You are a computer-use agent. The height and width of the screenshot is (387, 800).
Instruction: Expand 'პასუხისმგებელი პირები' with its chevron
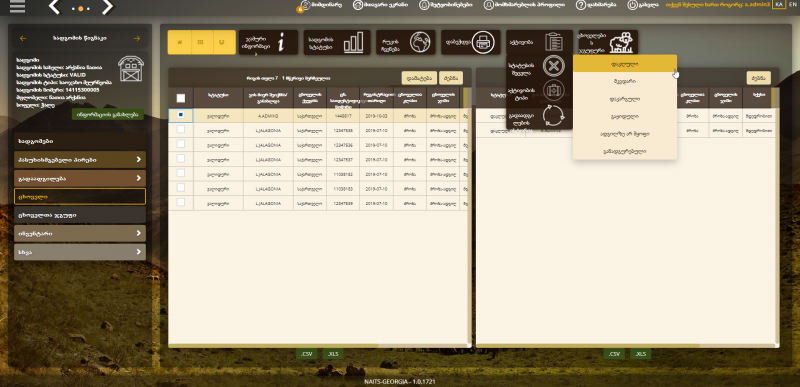138,160
